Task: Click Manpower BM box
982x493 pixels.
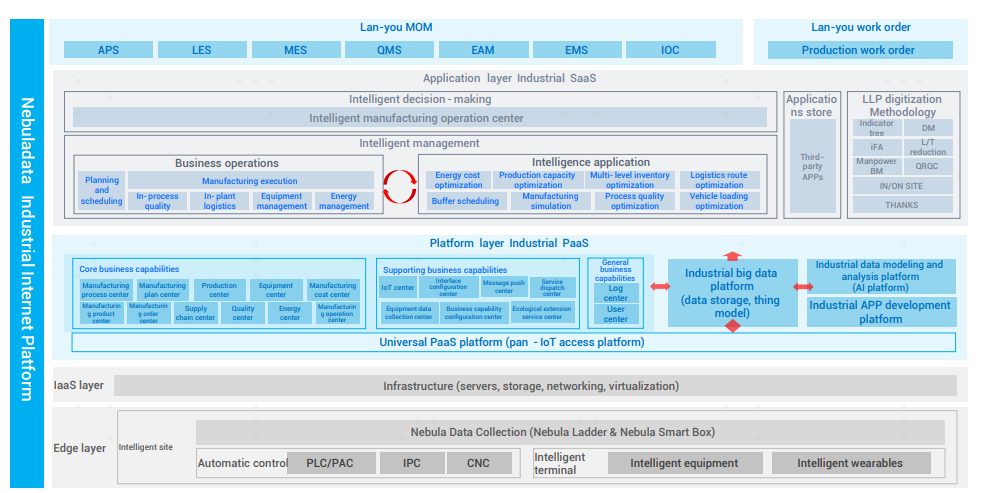Action: (877, 166)
